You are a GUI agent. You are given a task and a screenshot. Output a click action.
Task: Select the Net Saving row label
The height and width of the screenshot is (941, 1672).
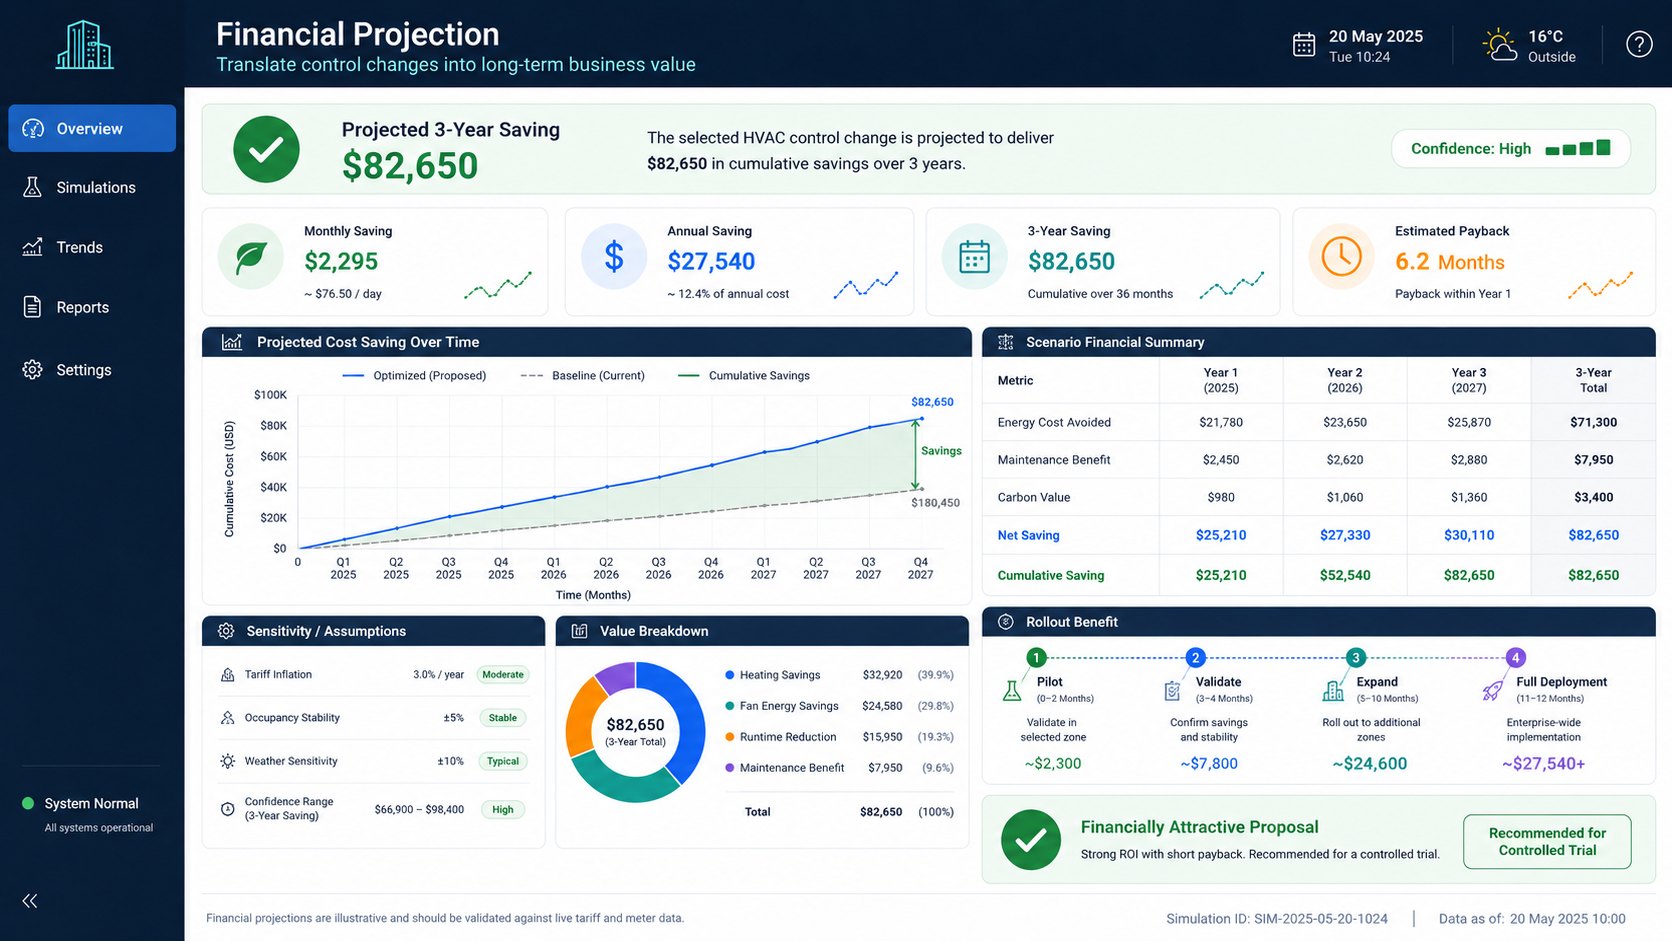tap(1028, 535)
